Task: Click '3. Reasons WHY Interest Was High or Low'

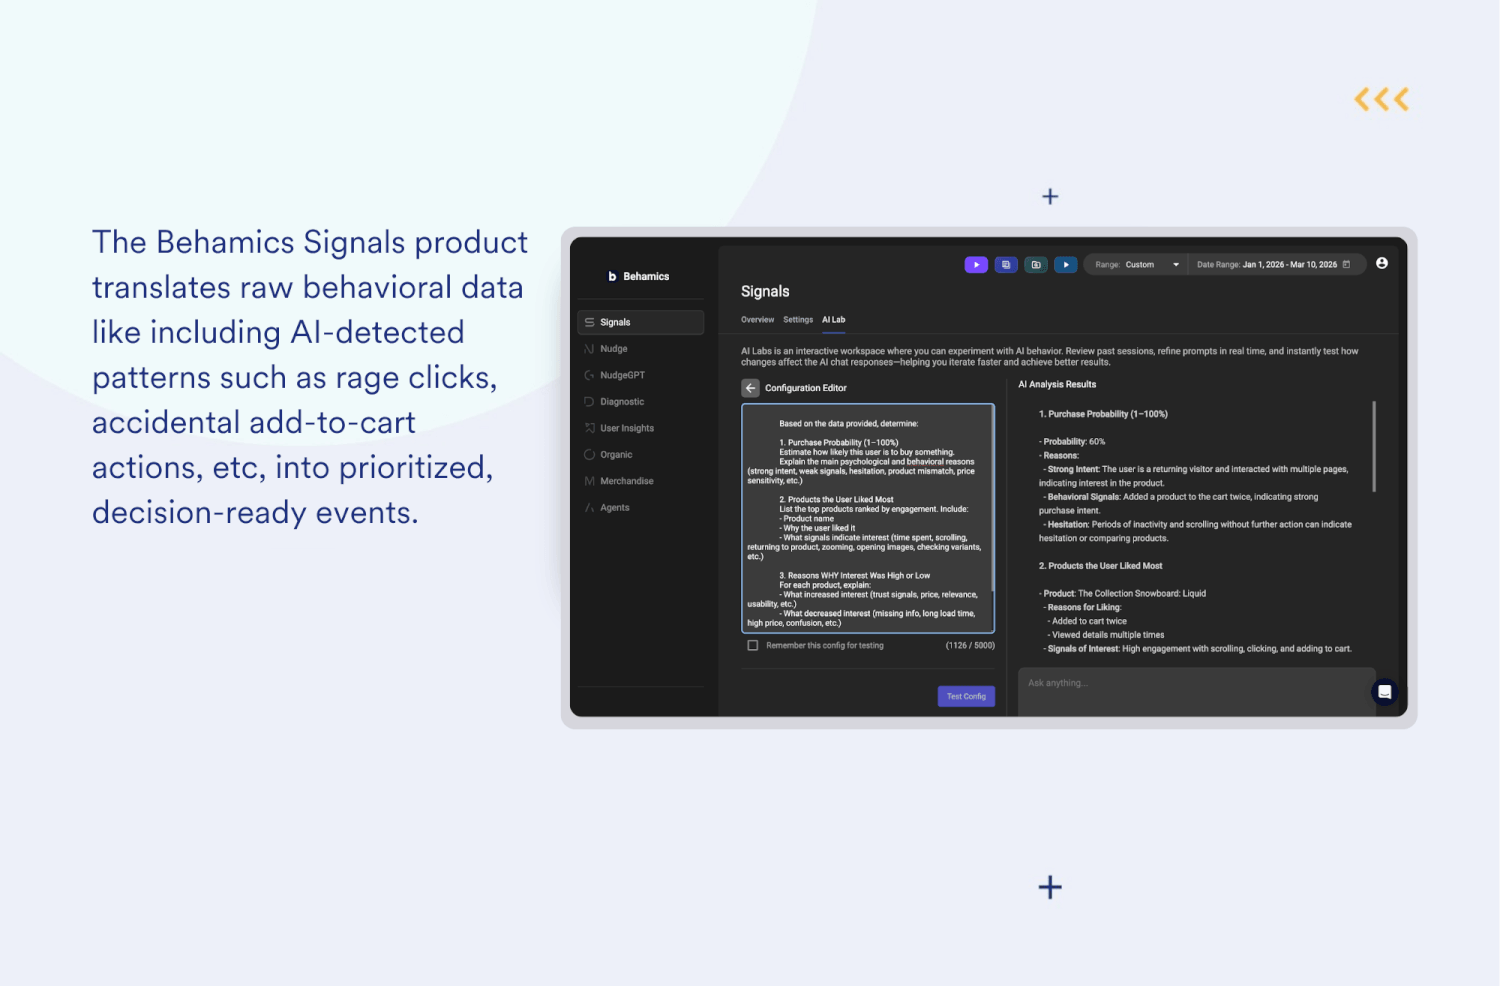Action: click(x=855, y=576)
